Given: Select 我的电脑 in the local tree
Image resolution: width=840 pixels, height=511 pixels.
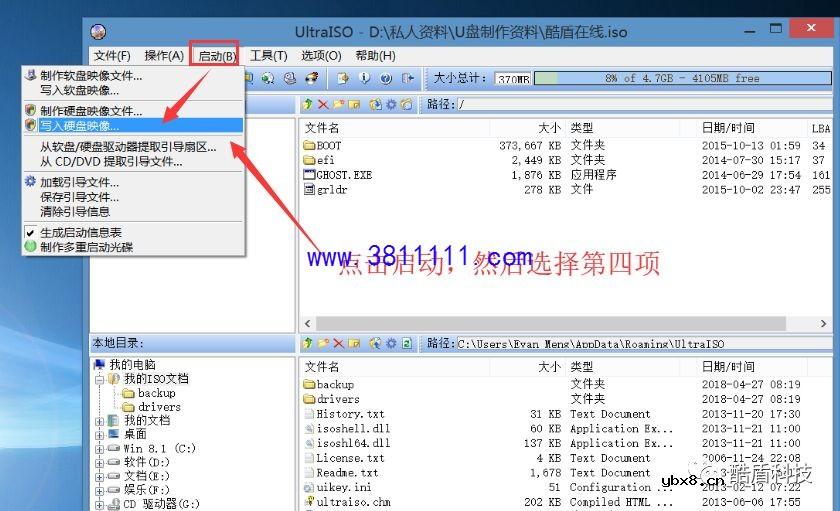Looking at the screenshot, I should coord(125,365).
